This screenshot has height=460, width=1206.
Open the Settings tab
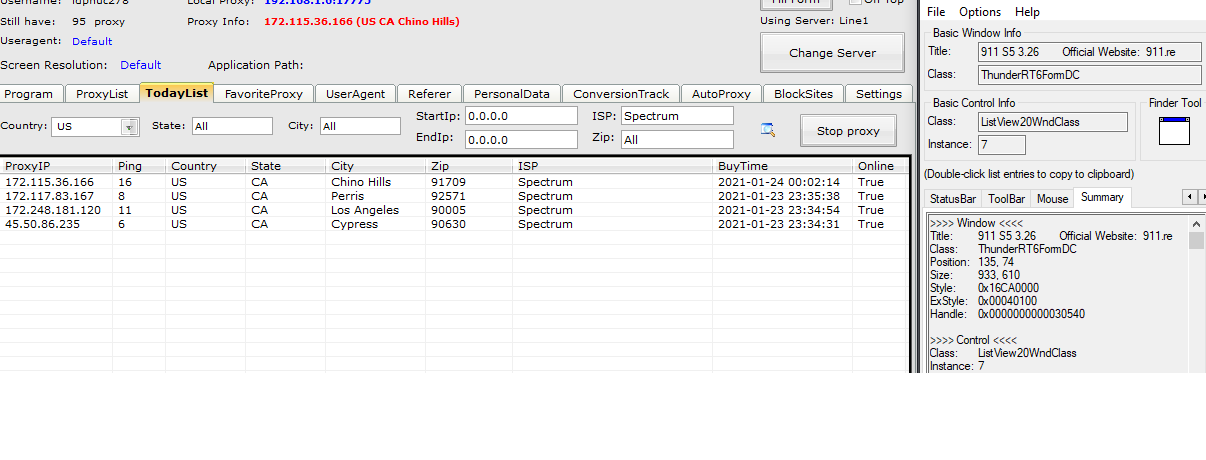coord(879,94)
